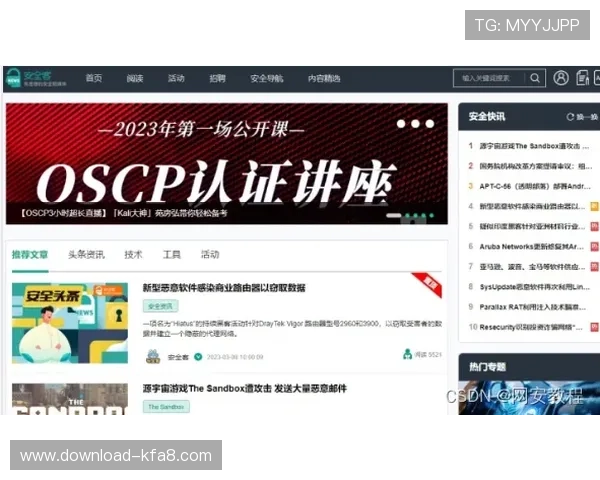Image resolution: width=600 pixels, height=480 pixels.
Task: Click the green reader count icon
Action: tap(407, 354)
